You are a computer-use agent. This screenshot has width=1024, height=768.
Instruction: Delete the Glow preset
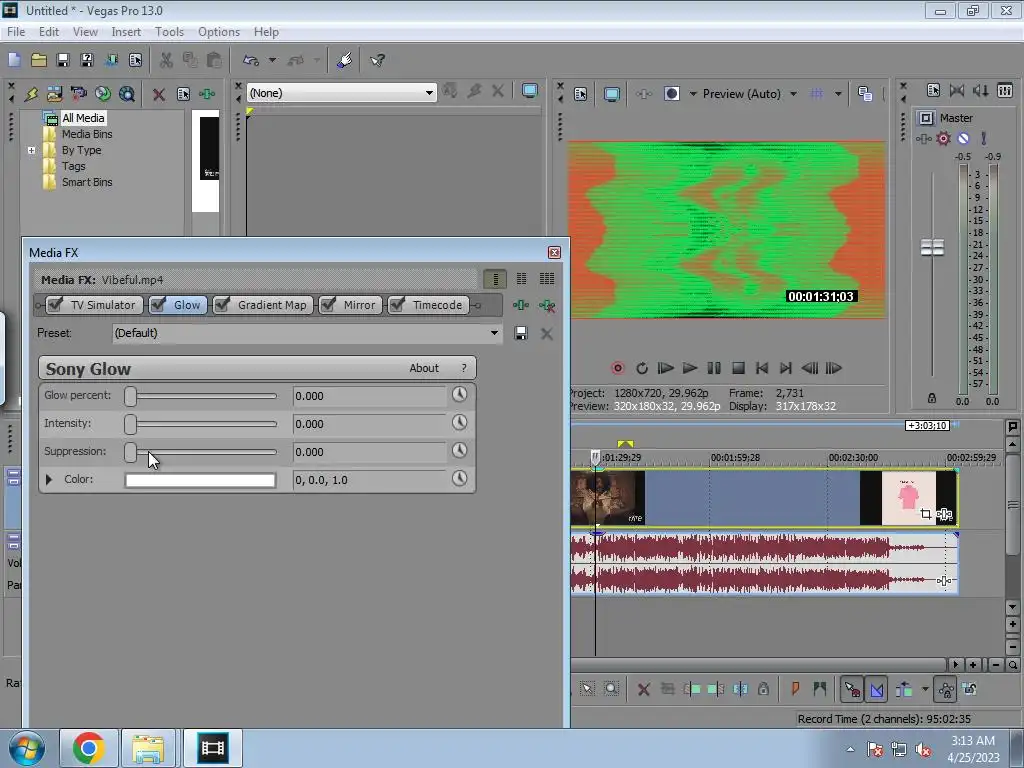point(547,334)
